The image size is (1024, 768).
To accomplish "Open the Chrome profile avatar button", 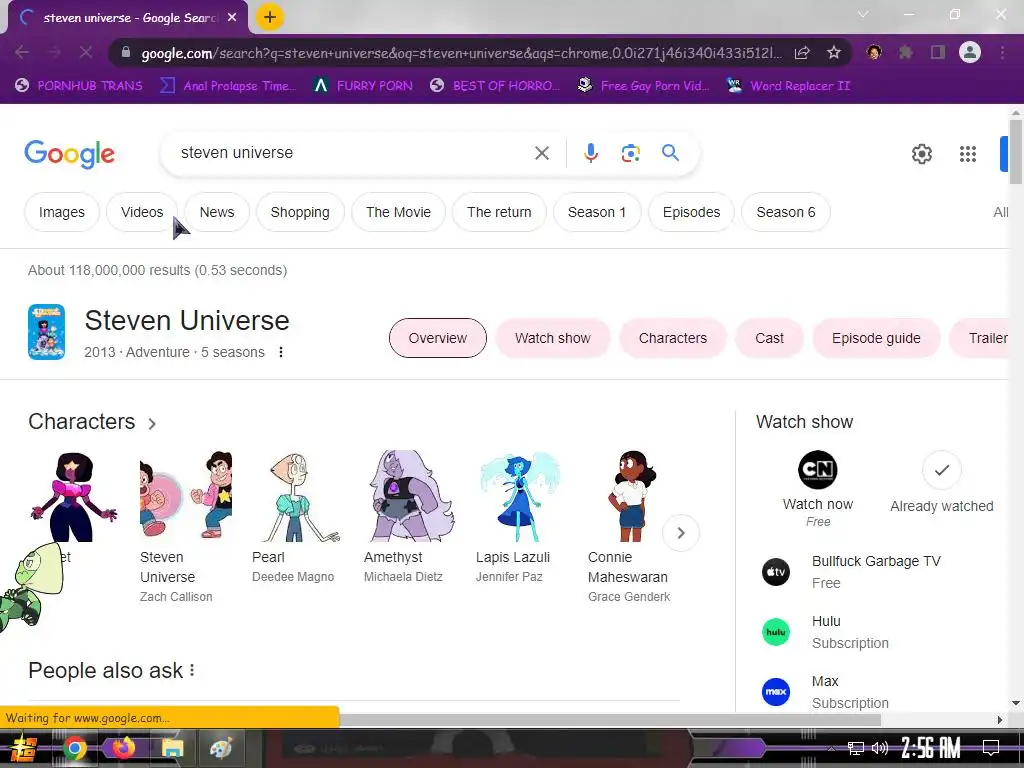I will [x=970, y=52].
